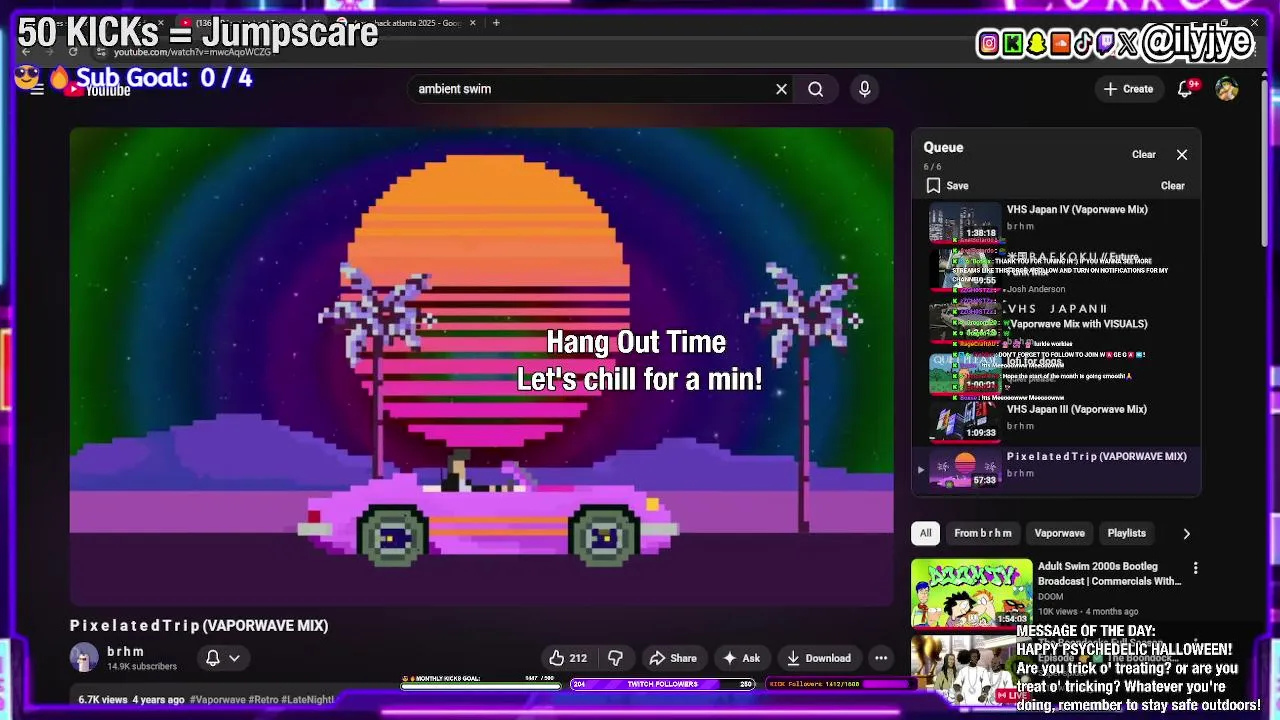Open the b r h m channel avatar
The height and width of the screenshot is (720, 1280).
pos(84,657)
